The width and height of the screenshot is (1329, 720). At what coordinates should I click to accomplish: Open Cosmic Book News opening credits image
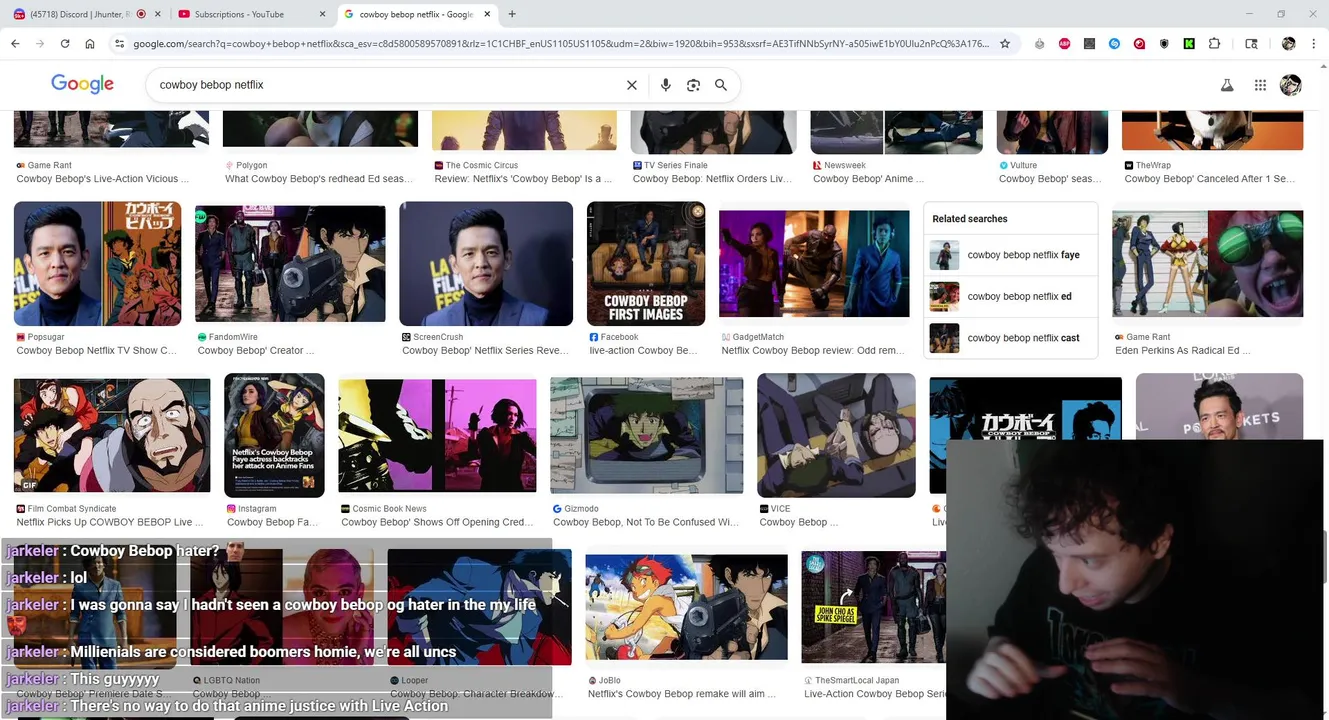point(437,435)
